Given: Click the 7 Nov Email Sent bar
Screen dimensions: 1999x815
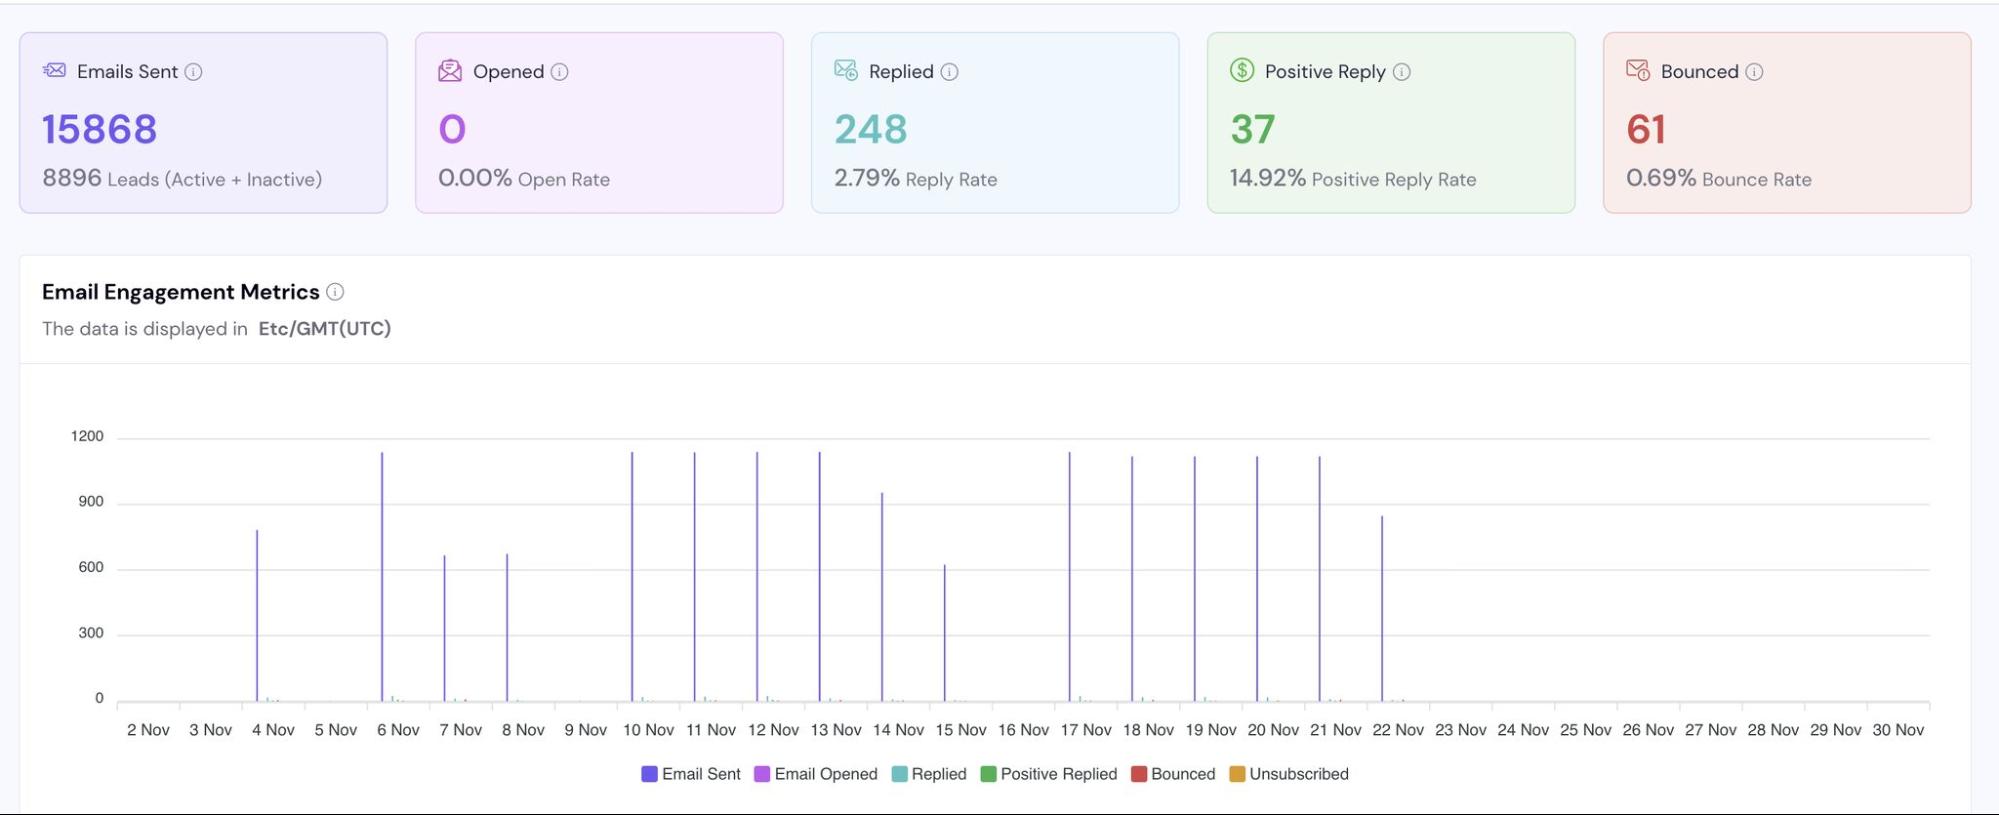Looking at the screenshot, I should (x=445, y=629).
